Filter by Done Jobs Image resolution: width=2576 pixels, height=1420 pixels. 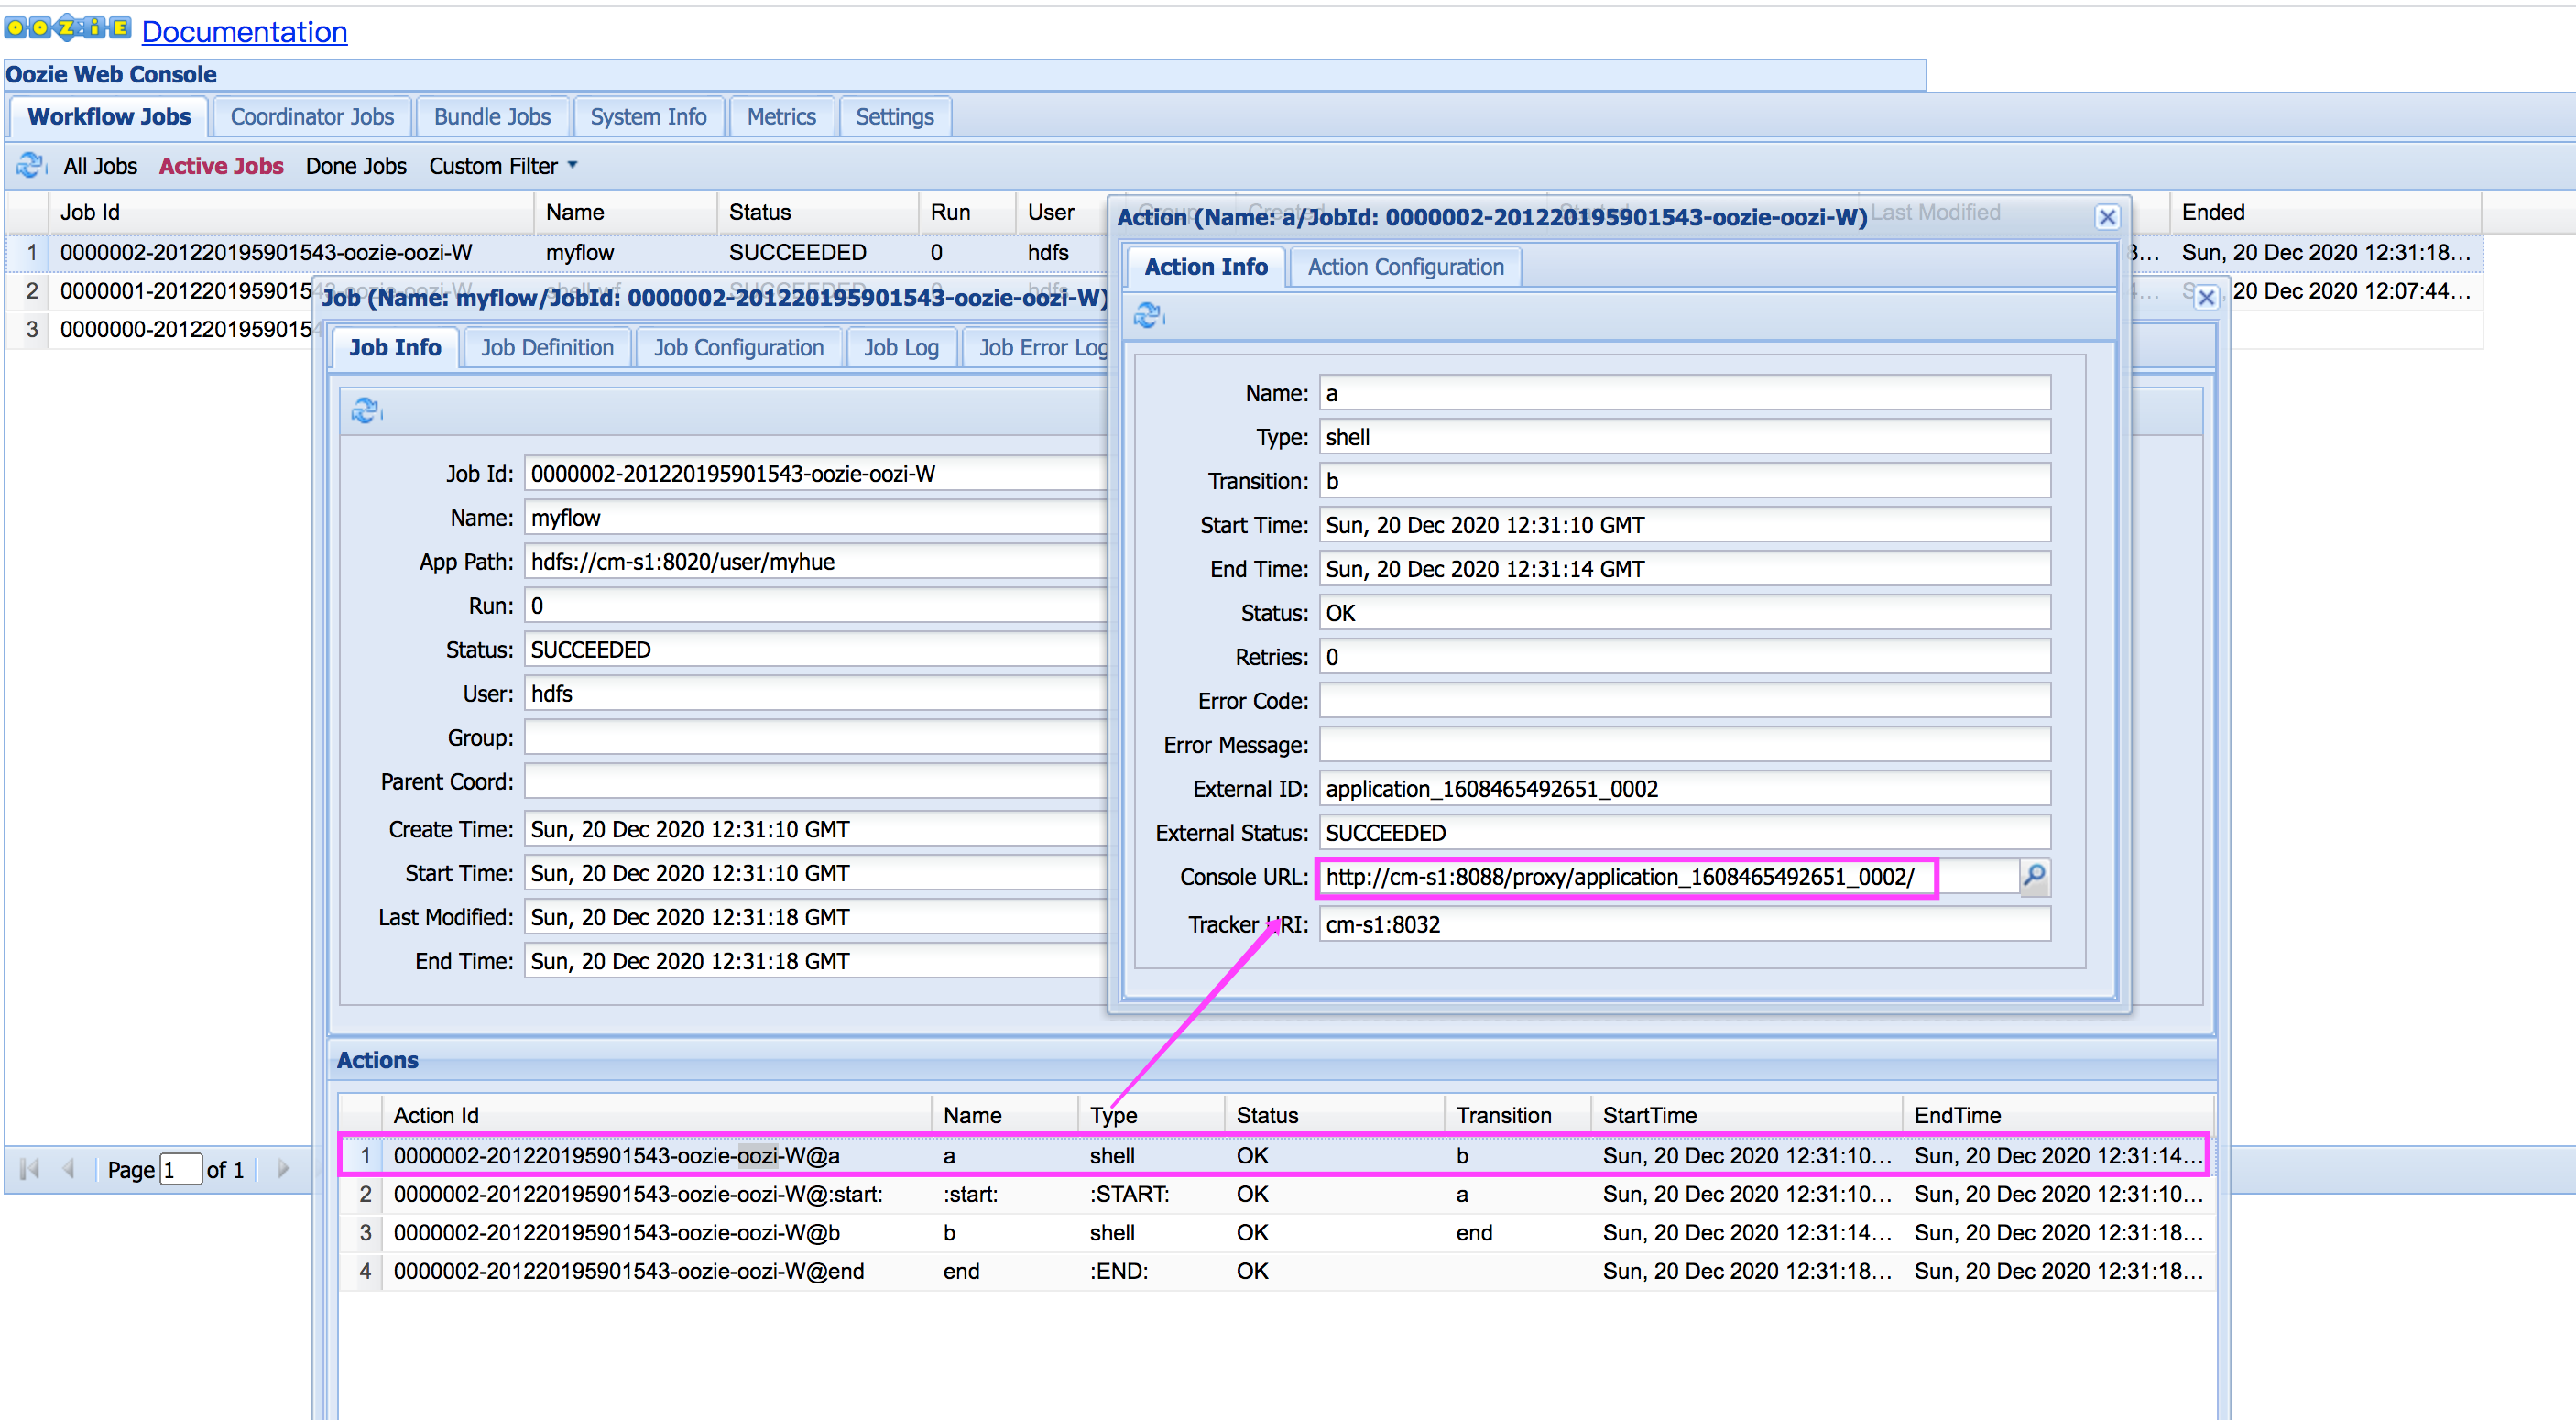pos(356,166)
